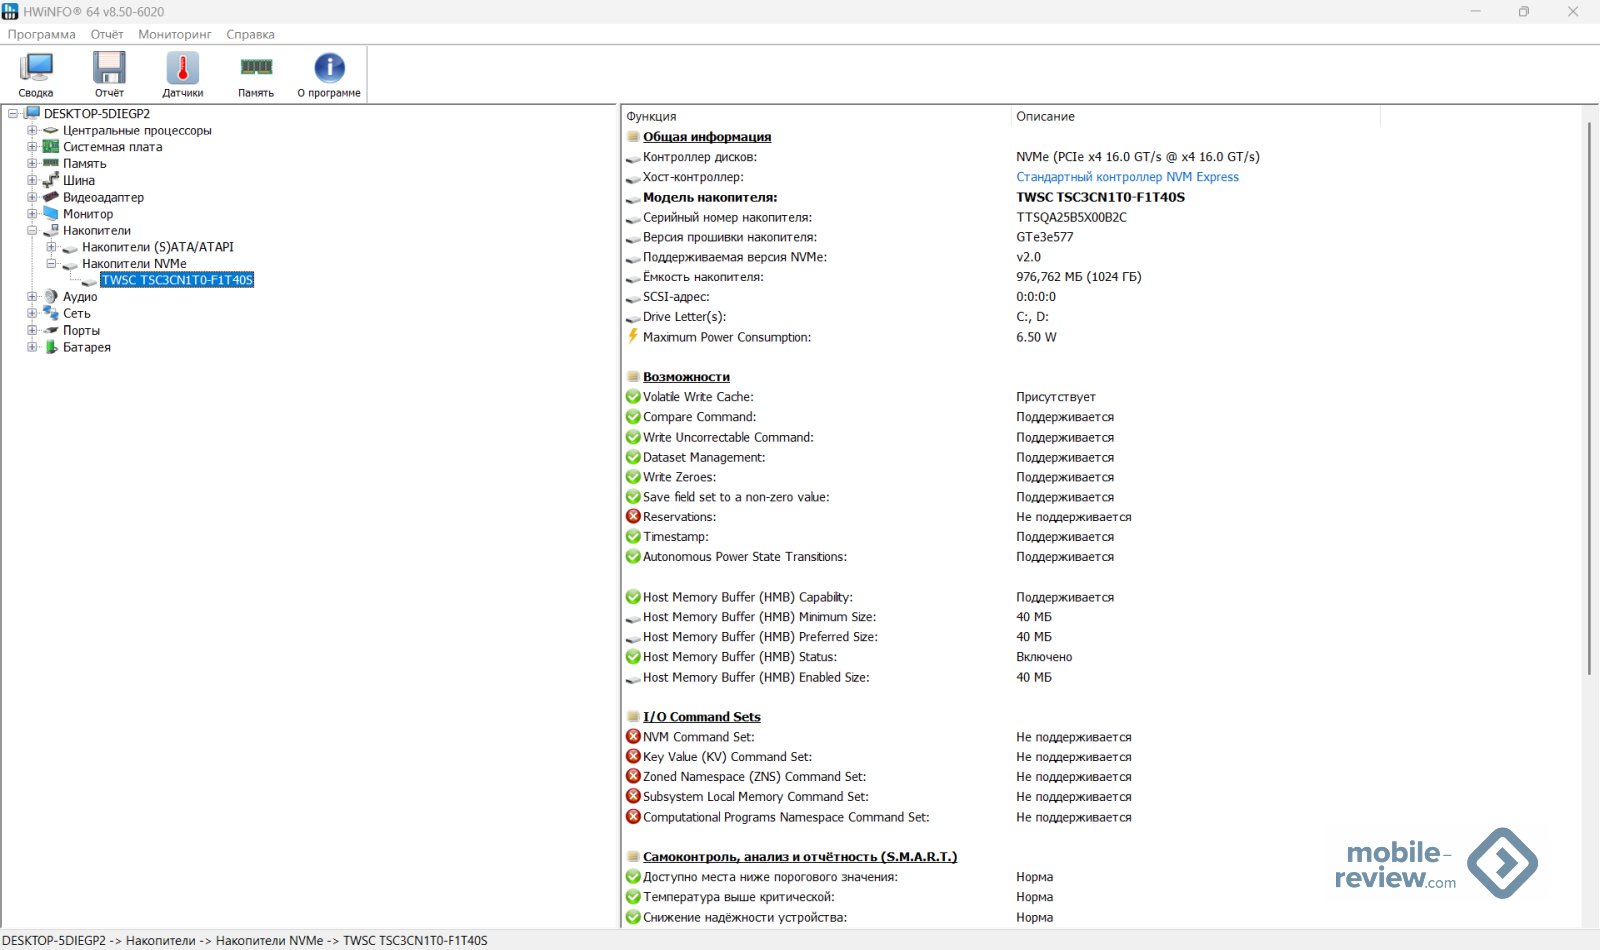Click the red cross icon beside Reservations
The height and width of the screenshot is (950, 1600).
point(633,517)
